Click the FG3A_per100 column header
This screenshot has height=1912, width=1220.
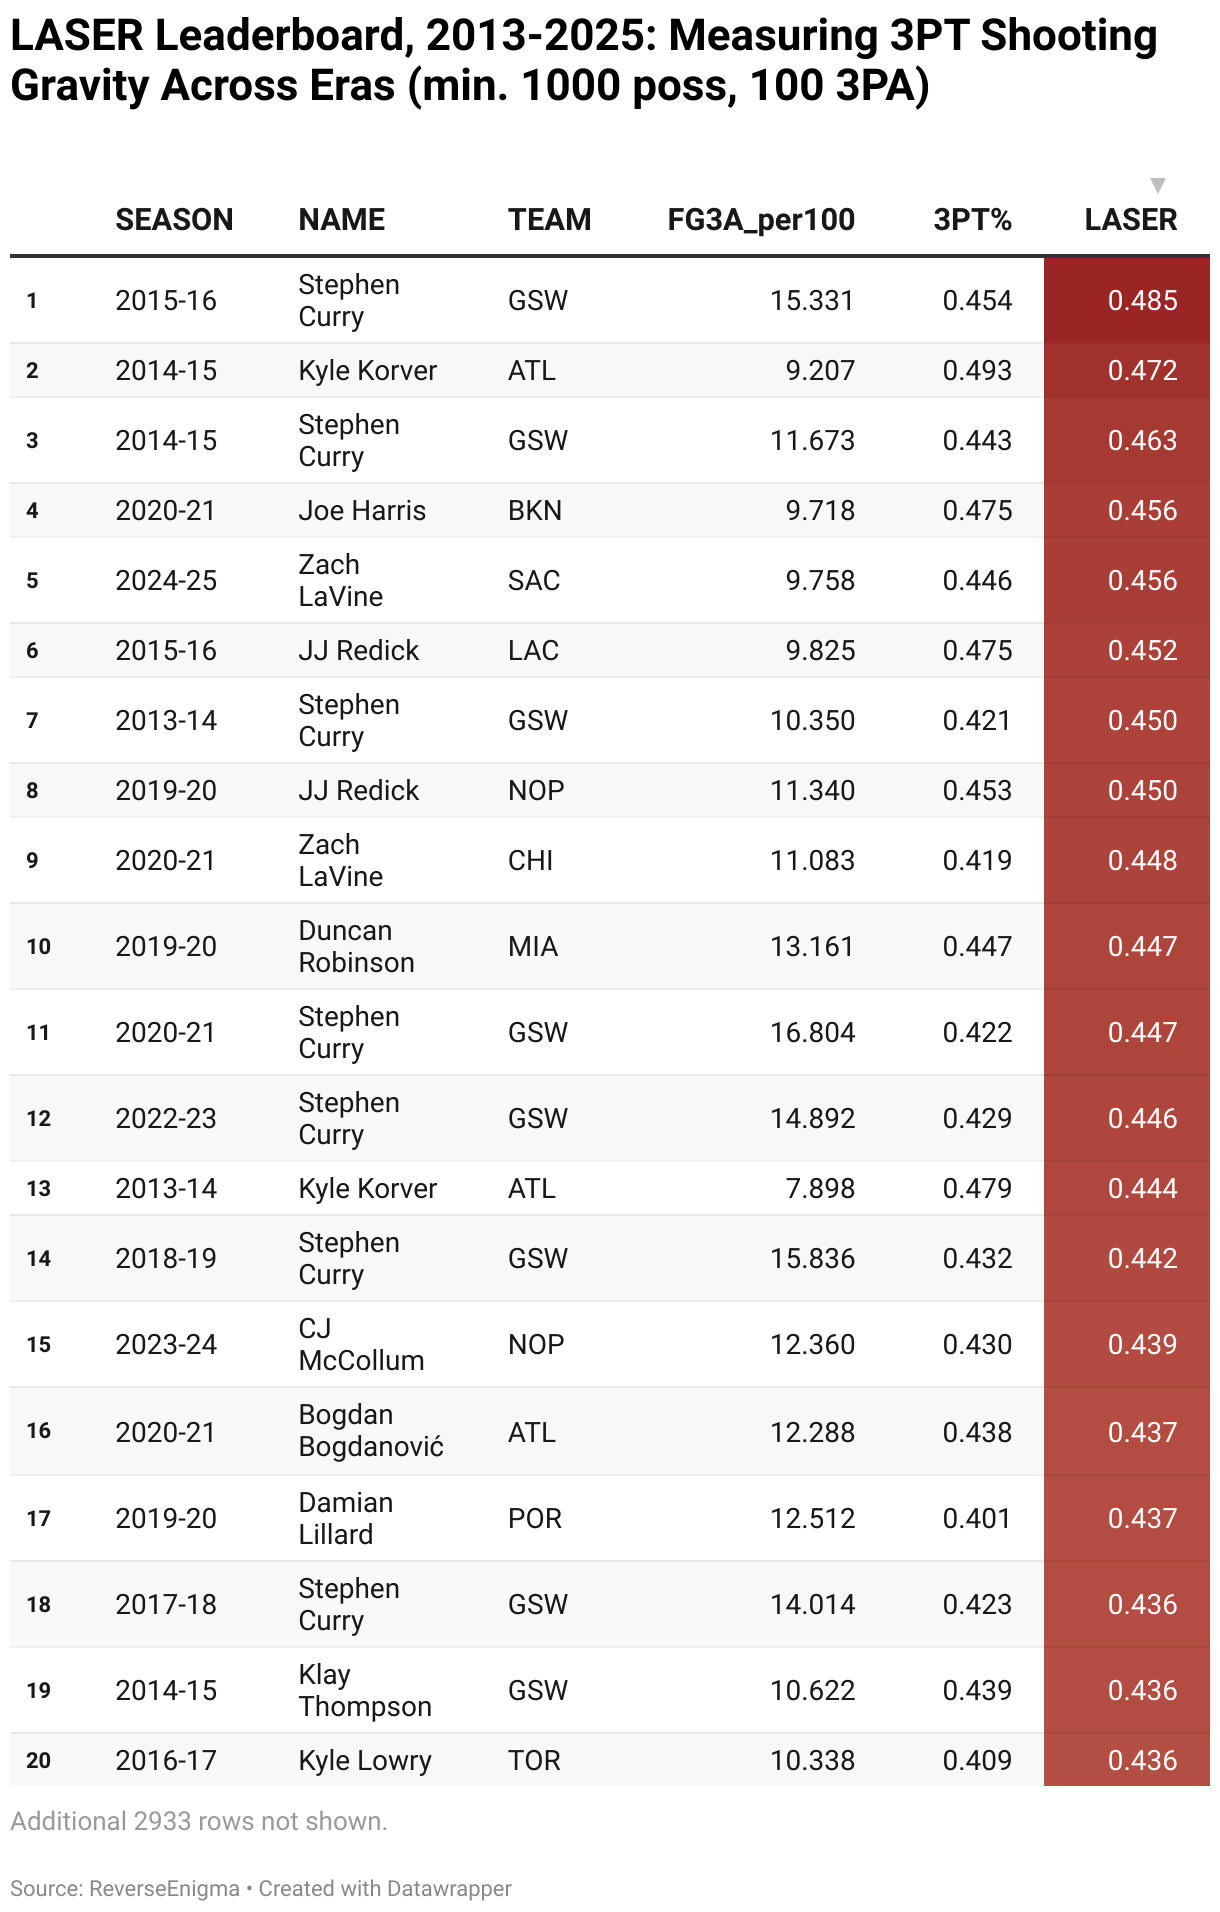click(761, 220)
